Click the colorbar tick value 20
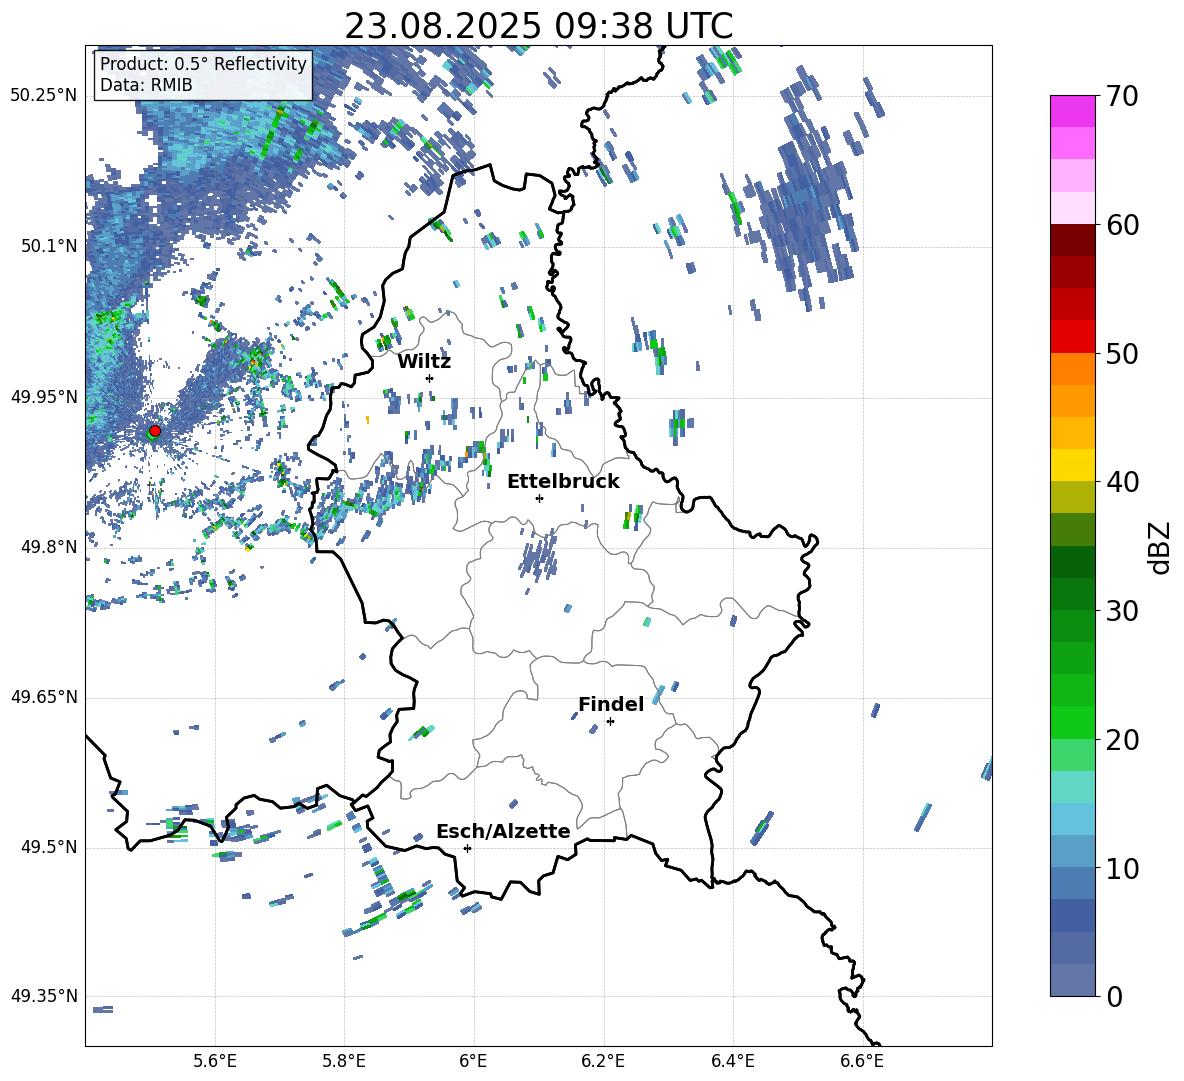 pyautogui.click(x=1122, y=740)
